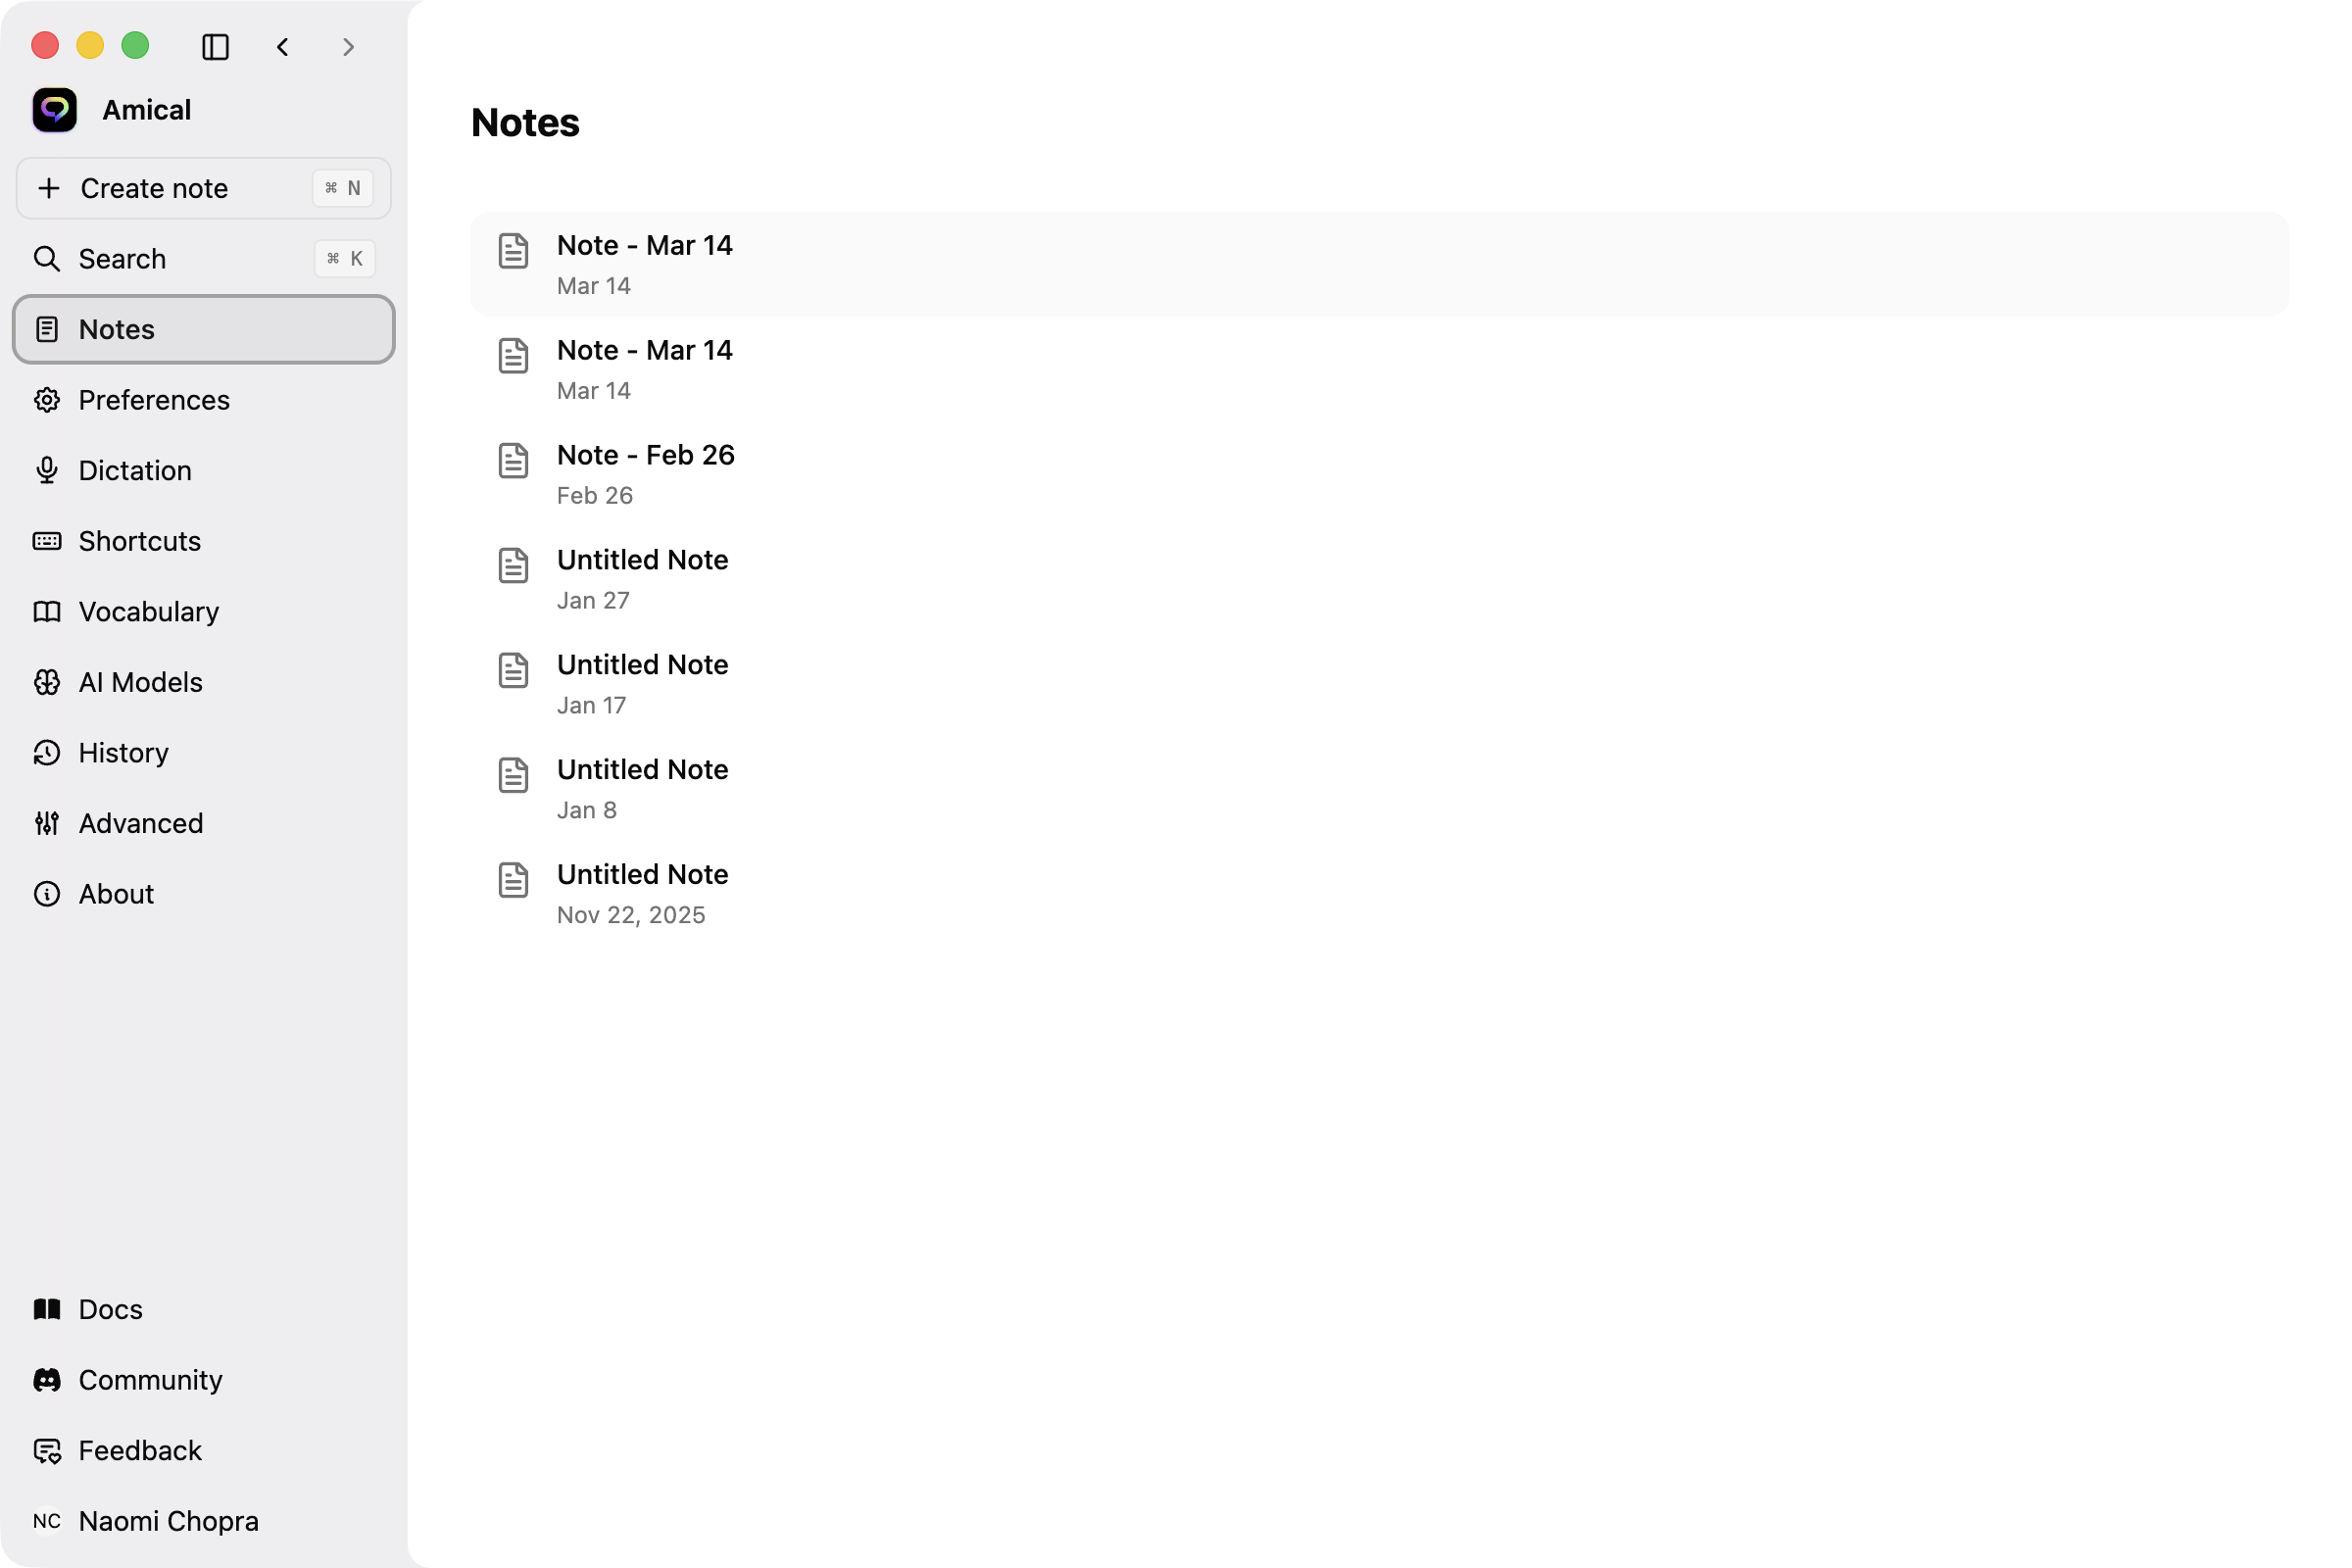
Task: Toggle the sidebar visibility
Action: (216, 46)
